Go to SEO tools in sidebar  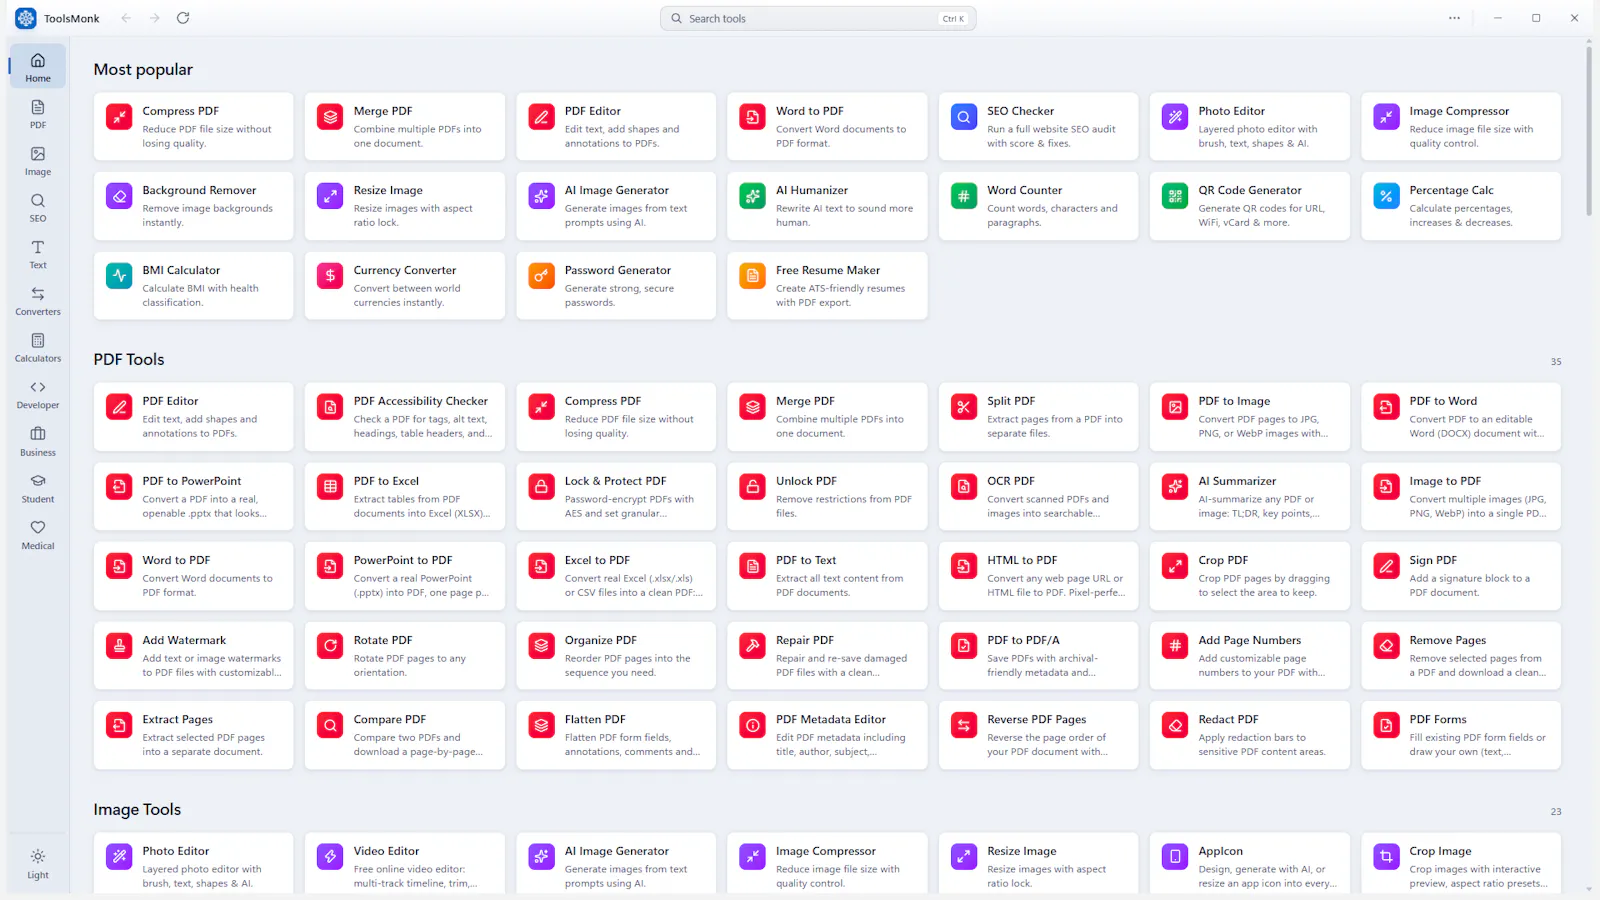(38, 208)
